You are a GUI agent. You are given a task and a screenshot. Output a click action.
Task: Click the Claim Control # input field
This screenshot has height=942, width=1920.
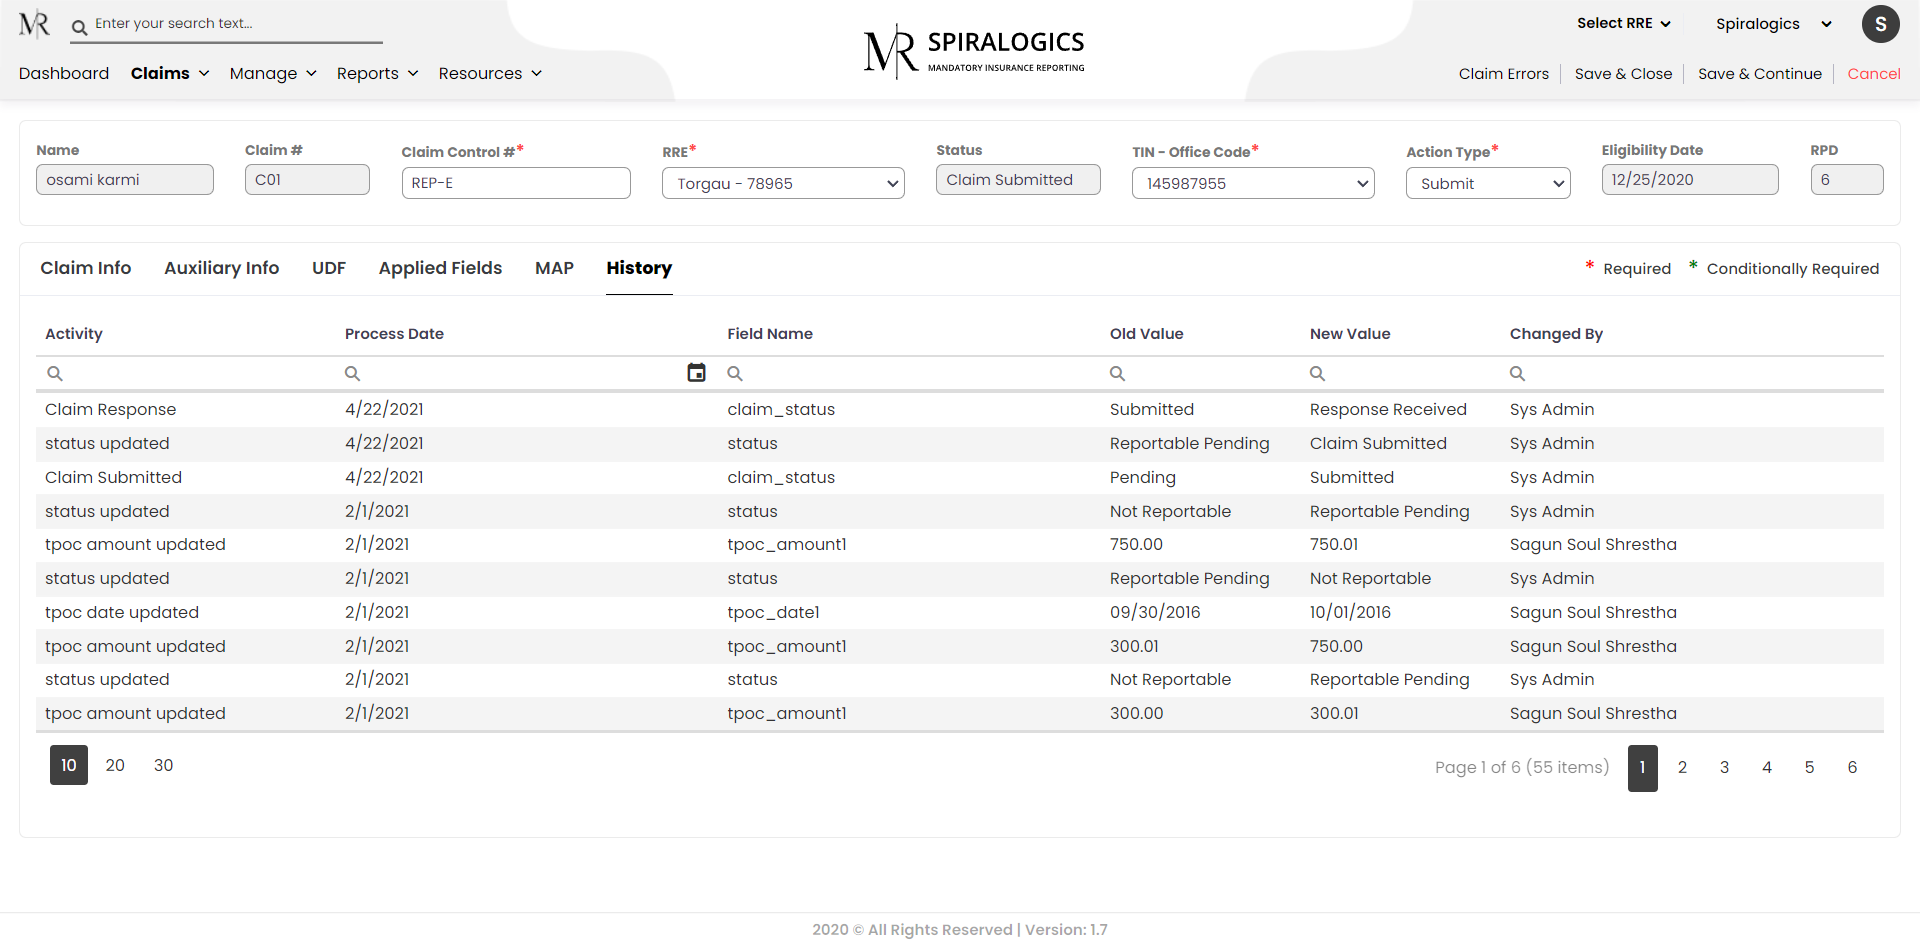pyautogui.click(x=515, y=184)
